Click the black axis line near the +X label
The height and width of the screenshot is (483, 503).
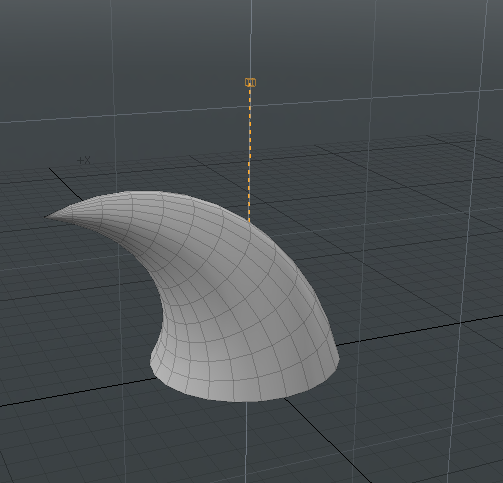pyautogui.click(x=65, y=183)
